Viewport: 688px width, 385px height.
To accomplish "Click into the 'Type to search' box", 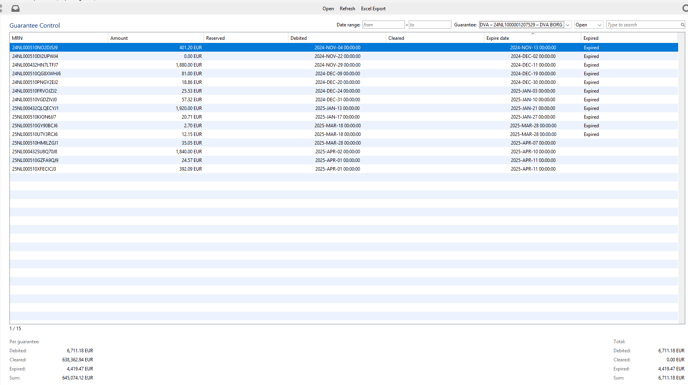I will click(643, 25).
